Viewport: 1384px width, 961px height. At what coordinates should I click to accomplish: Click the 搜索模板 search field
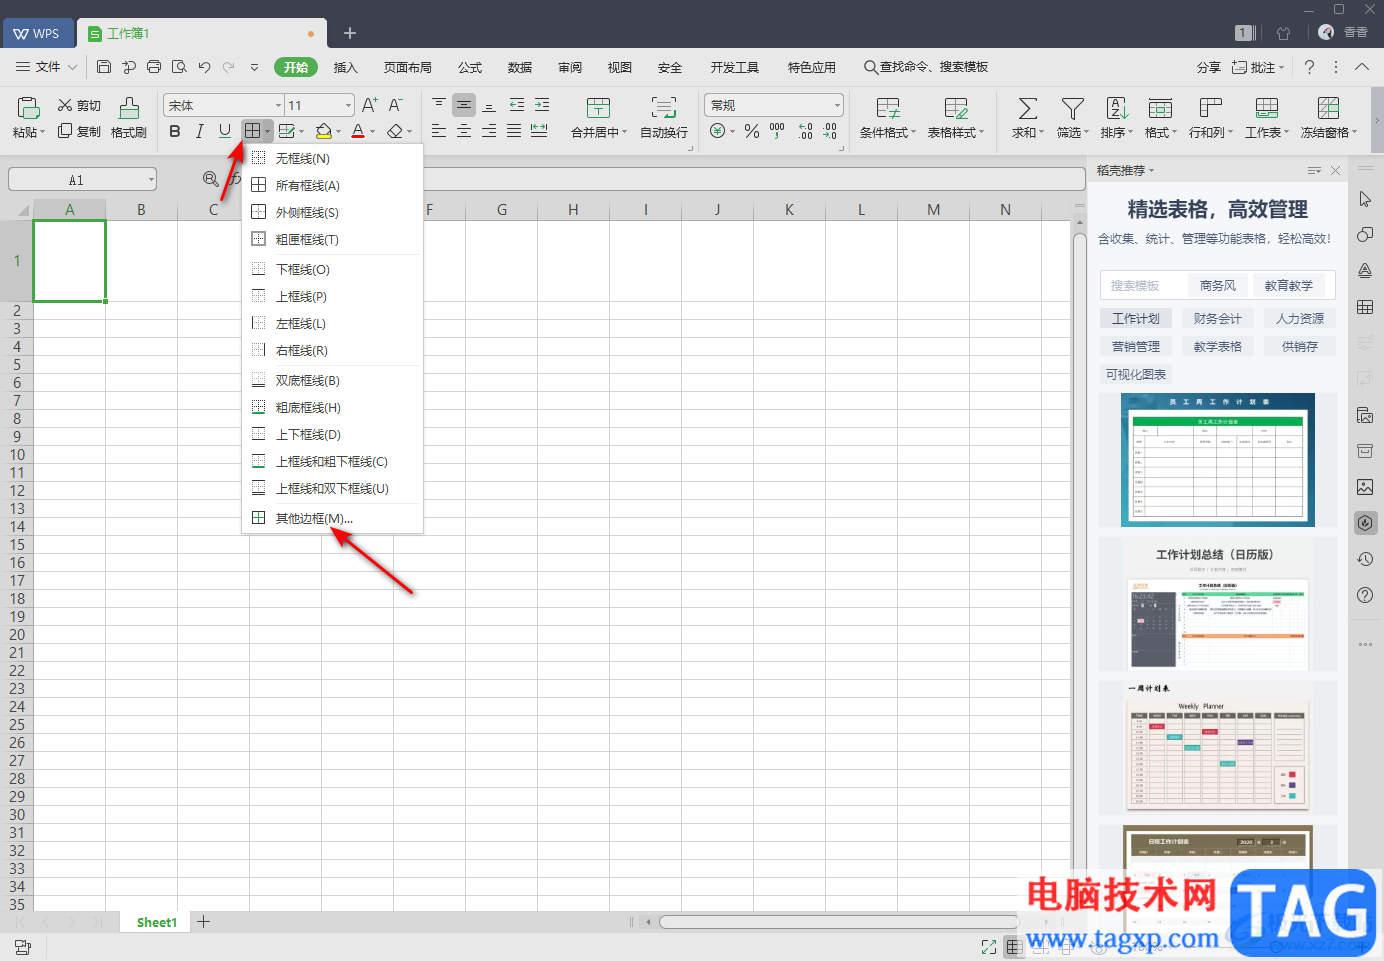click(1142, 285)
